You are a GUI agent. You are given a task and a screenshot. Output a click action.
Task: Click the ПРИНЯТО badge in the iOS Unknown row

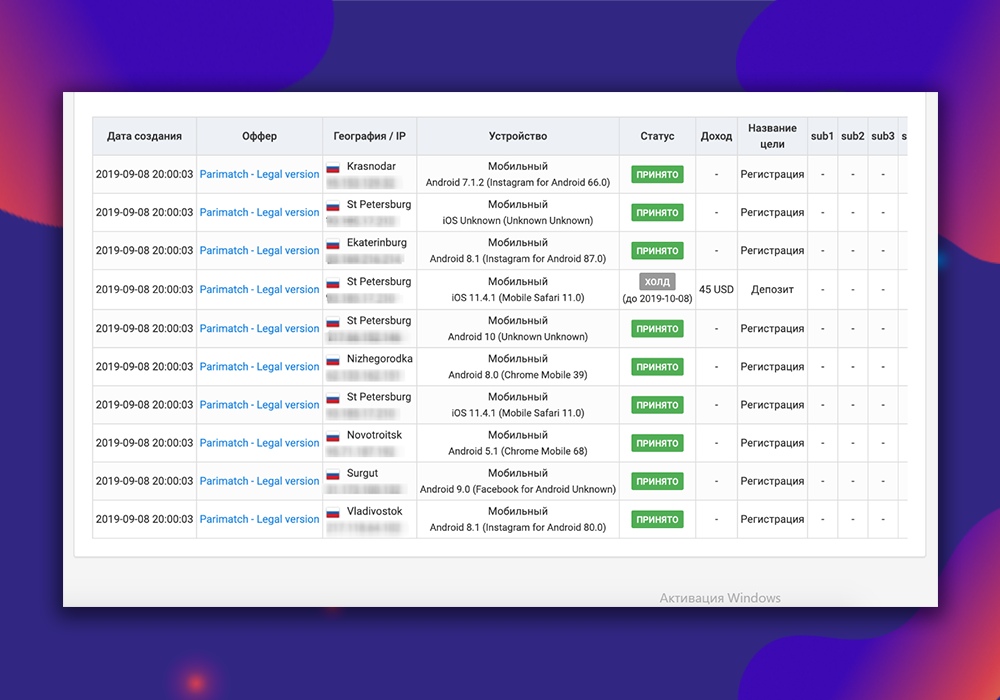point(657,213)
